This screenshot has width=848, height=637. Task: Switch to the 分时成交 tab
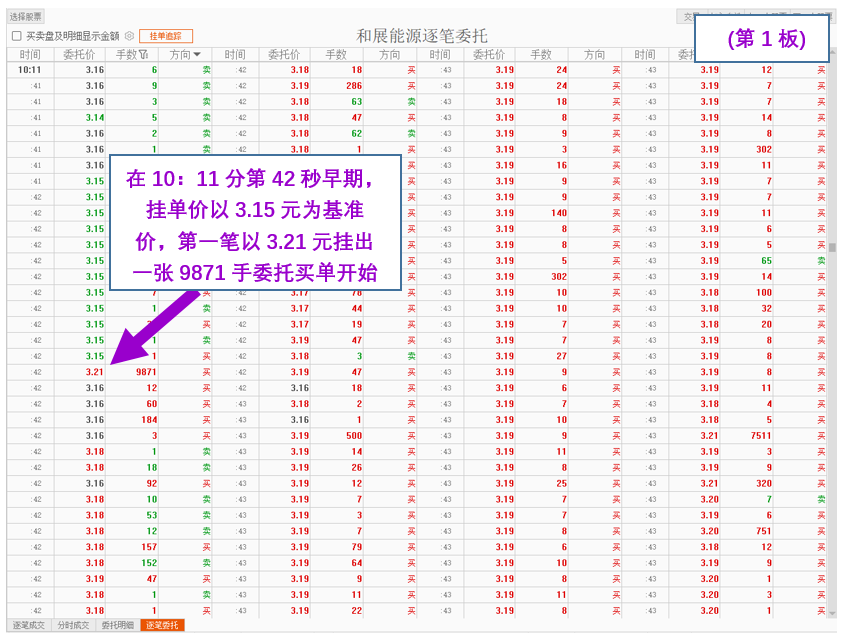pyautogui.click(x=73, y=625)
